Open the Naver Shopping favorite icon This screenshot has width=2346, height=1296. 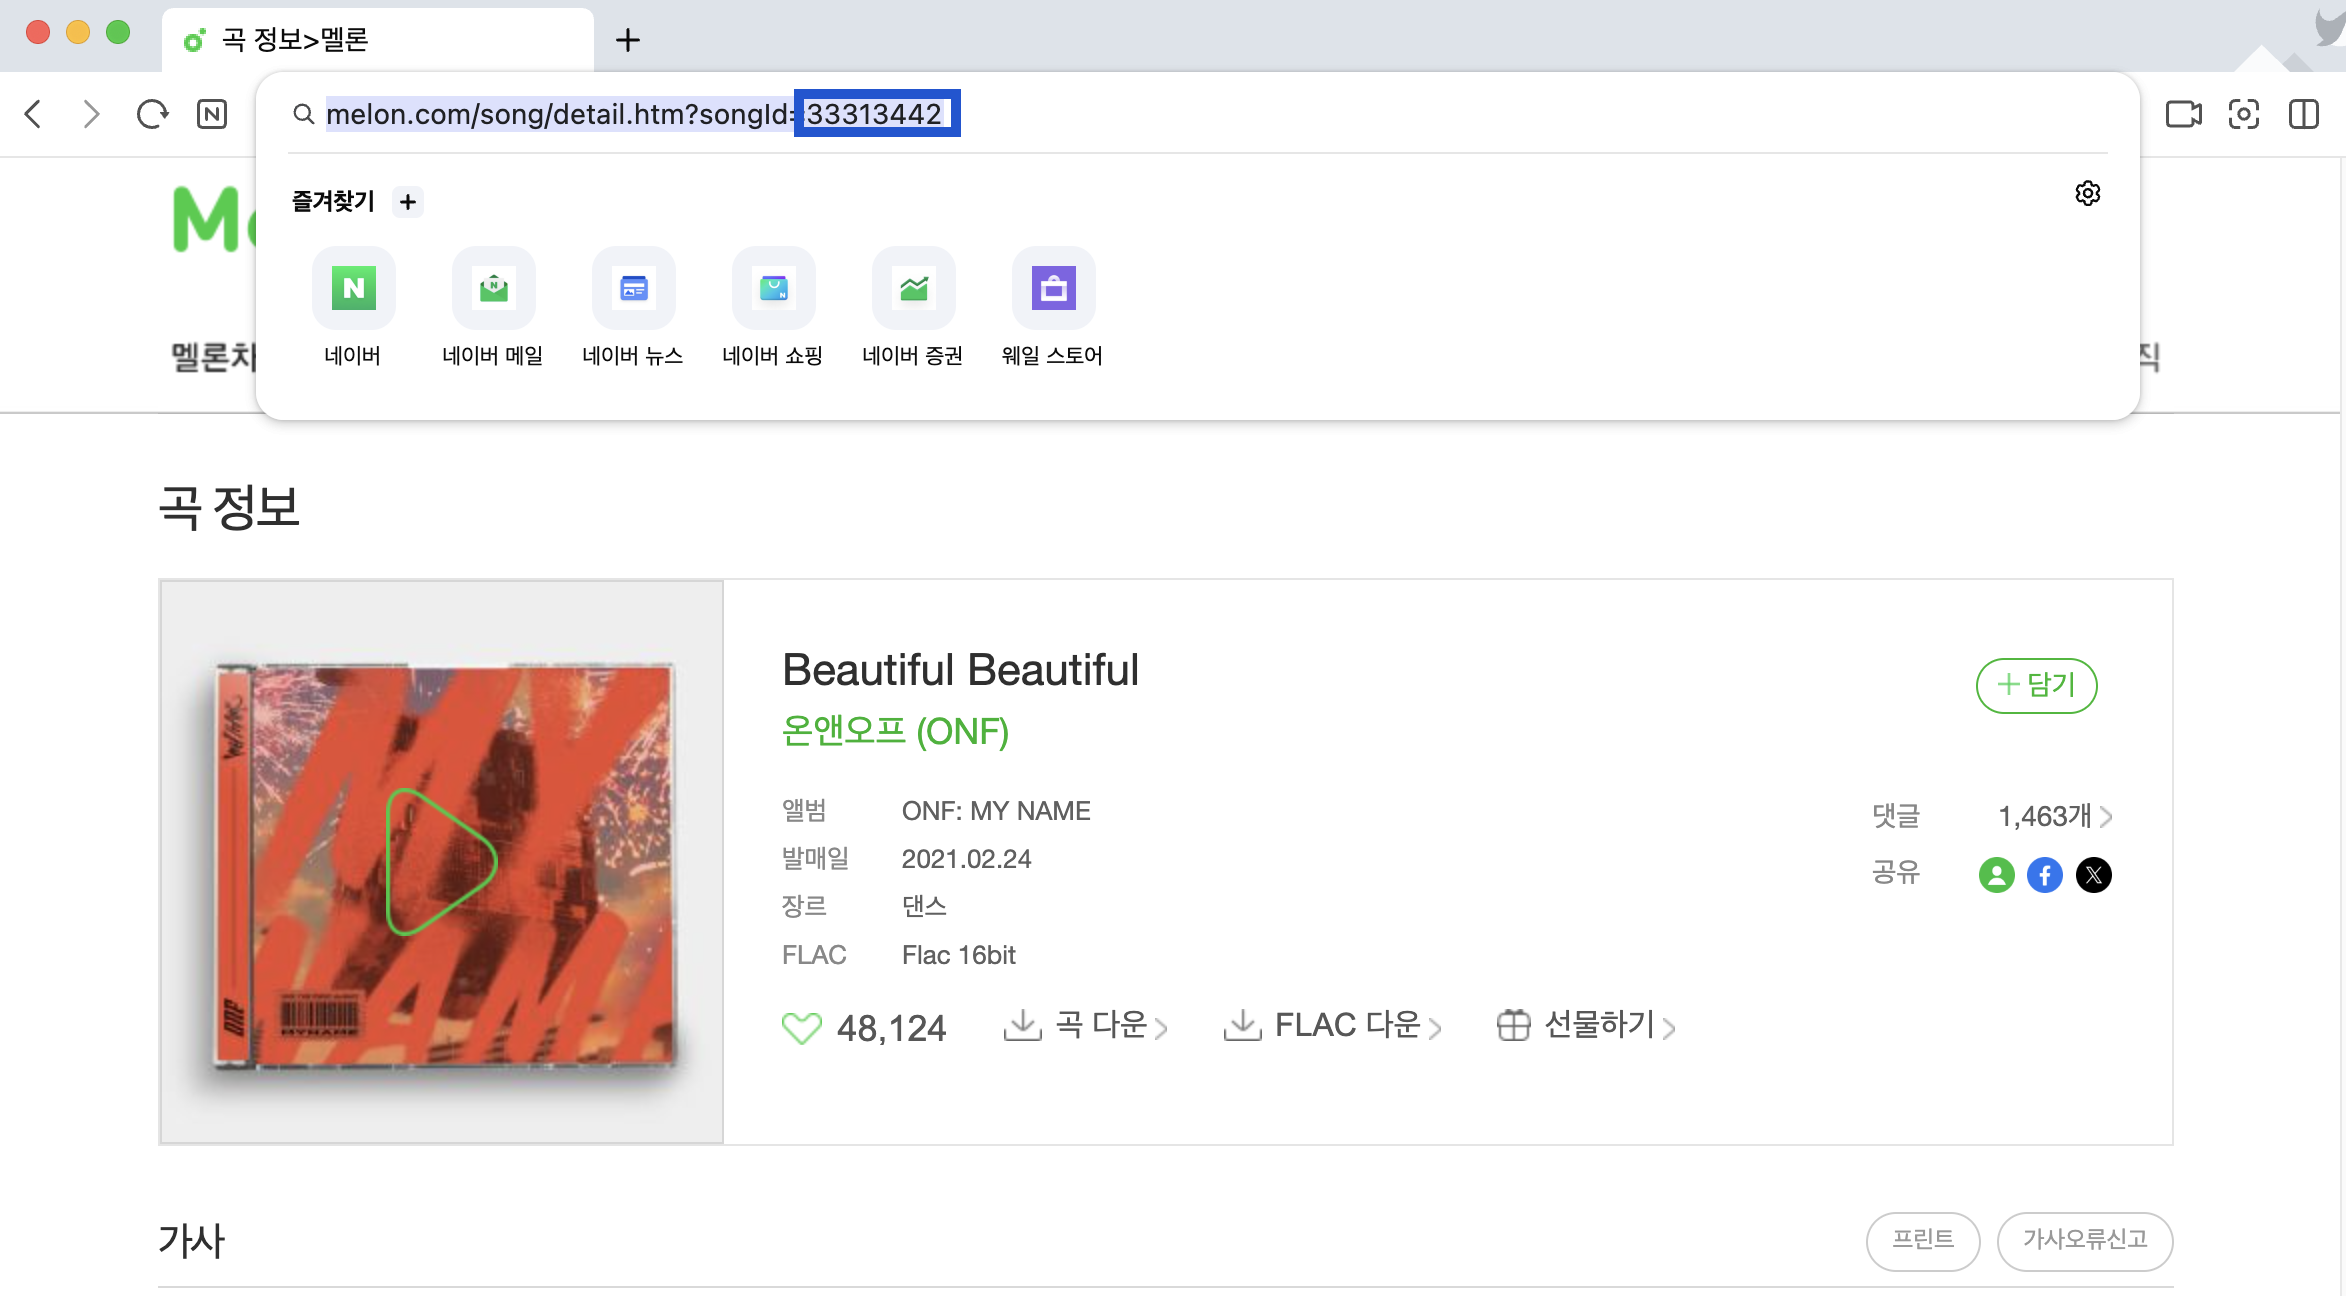pos(773,289)
